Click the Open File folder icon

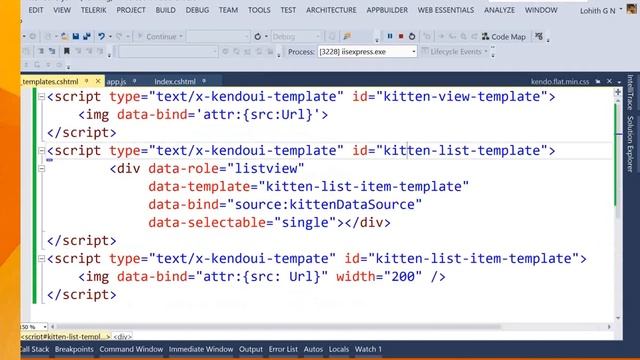pos(64,36)
